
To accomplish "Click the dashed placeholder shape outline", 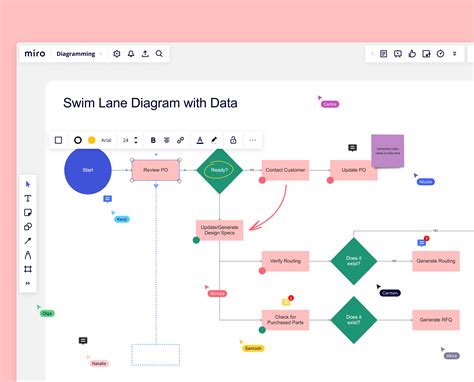I will coord(156,355).
